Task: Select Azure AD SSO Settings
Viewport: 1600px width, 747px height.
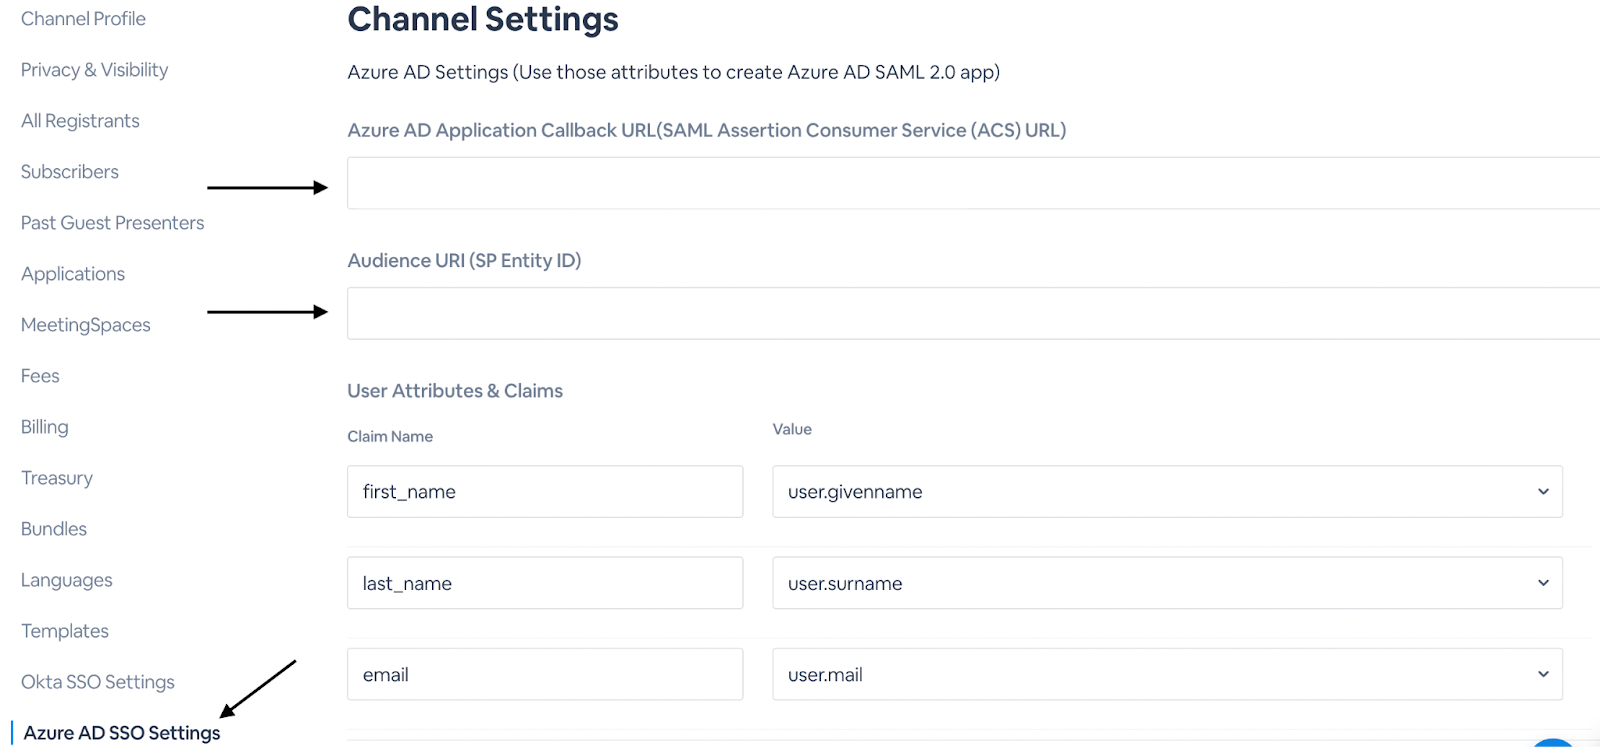Action: point(122,733)
